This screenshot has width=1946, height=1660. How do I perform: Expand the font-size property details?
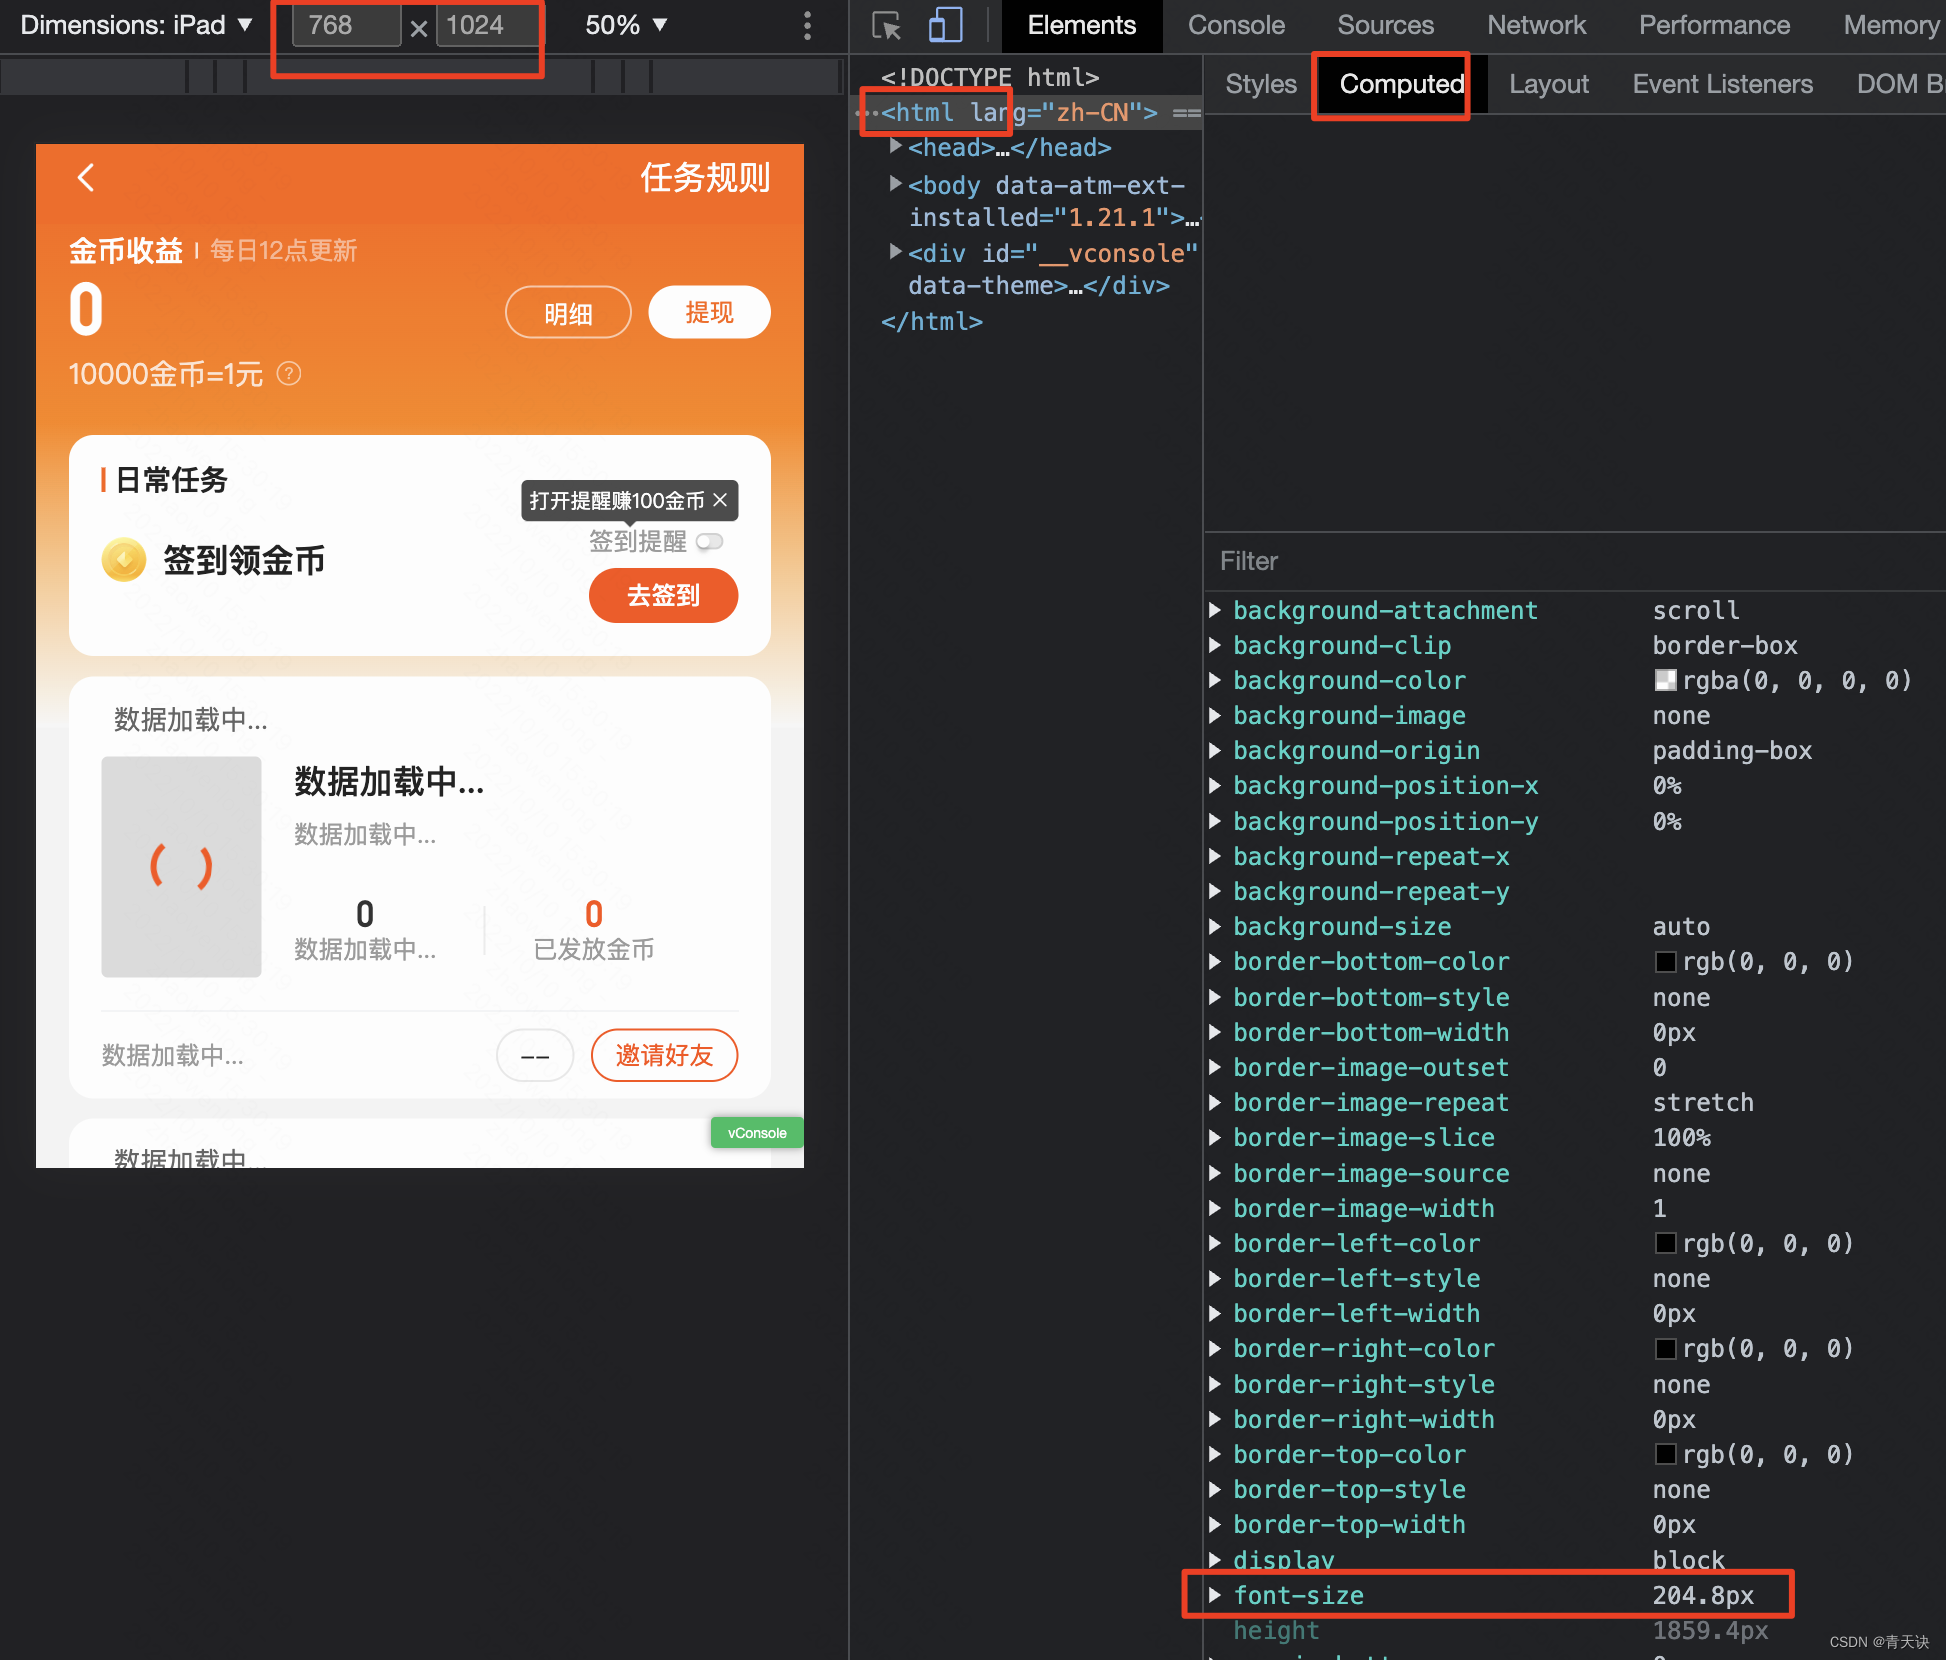(1215, 1595)
